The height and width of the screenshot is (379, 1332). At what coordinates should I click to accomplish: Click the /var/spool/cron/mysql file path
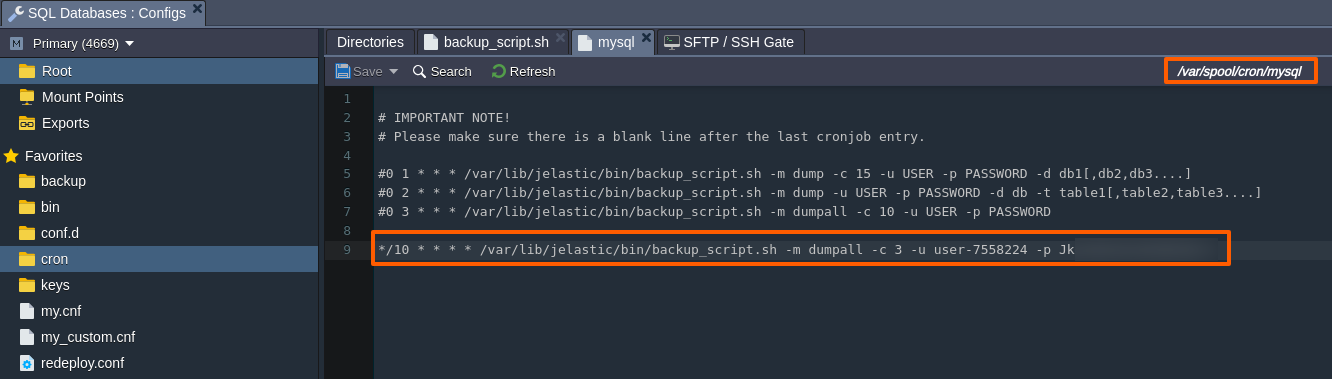[x=1239, y=71]
